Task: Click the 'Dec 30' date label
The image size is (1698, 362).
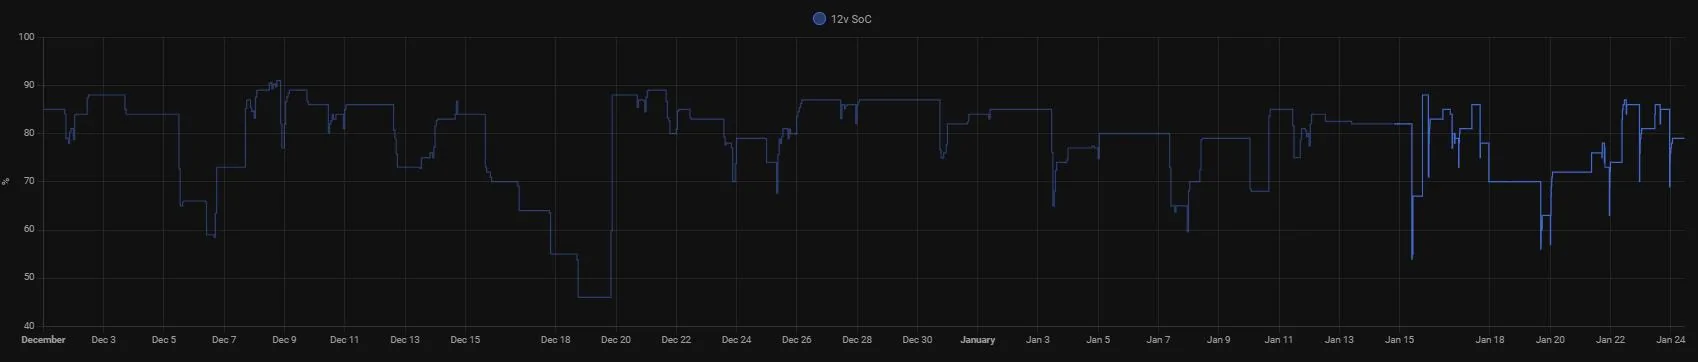Action: coord(917,340)
